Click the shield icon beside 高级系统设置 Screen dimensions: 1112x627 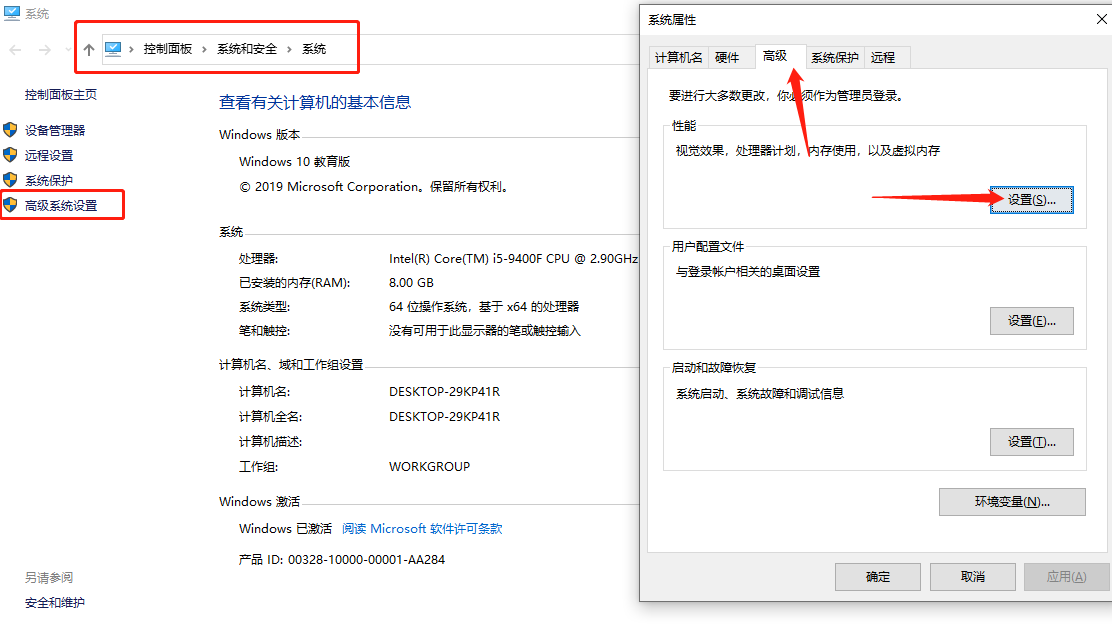coord(11,205)
